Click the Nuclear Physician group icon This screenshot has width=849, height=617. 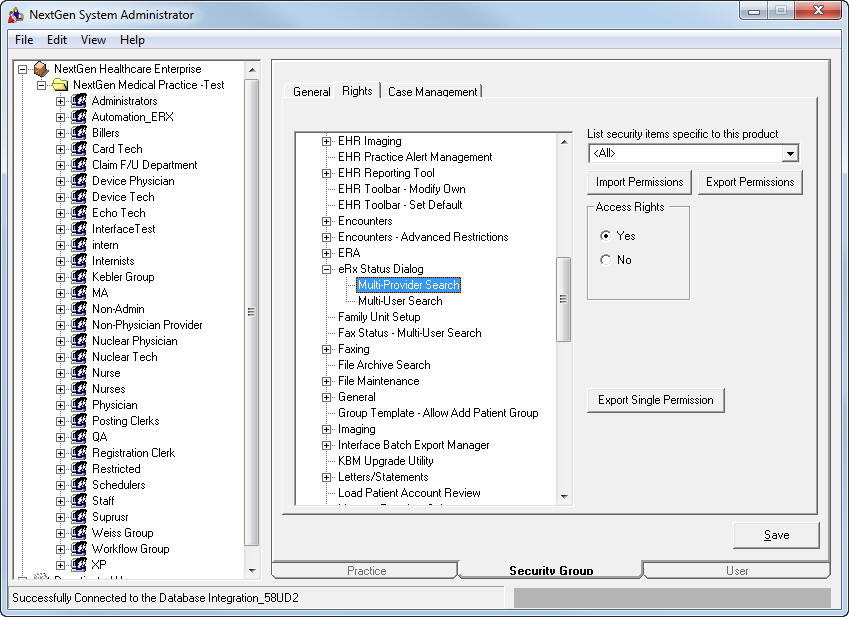pos(79,341)
